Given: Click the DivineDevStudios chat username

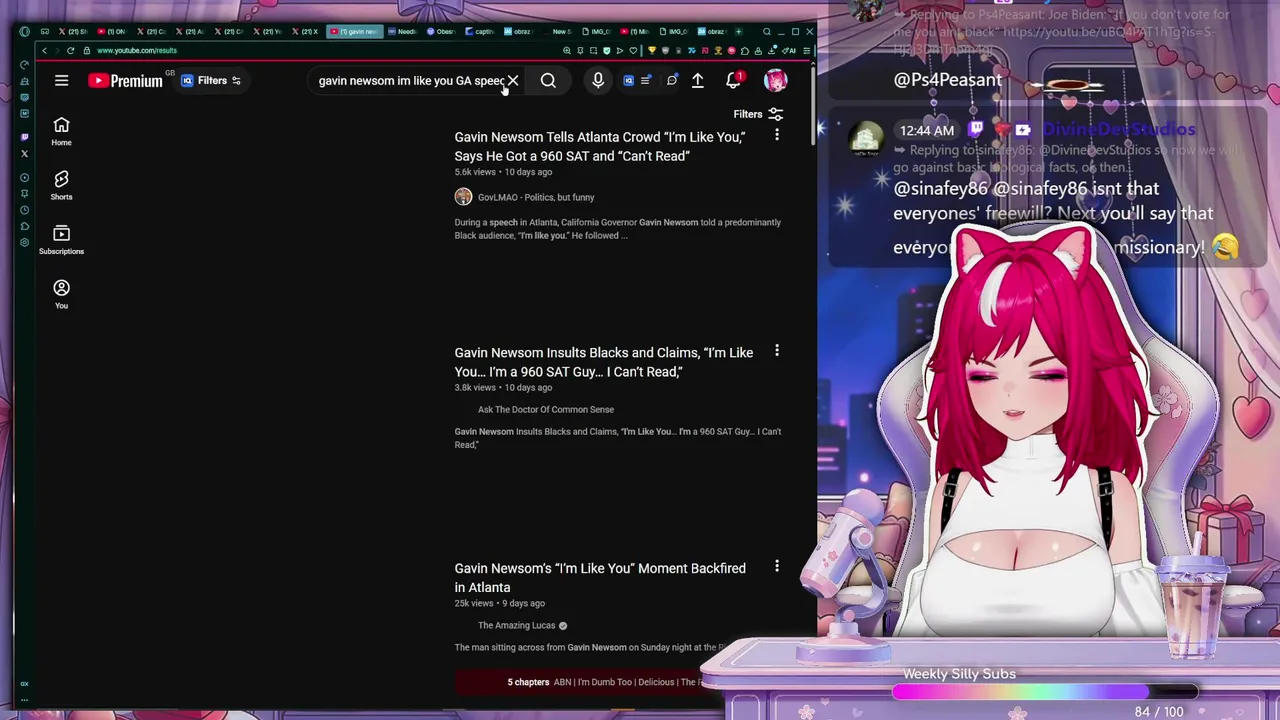Looking at the screenshot, I should tap(1119, 130).
